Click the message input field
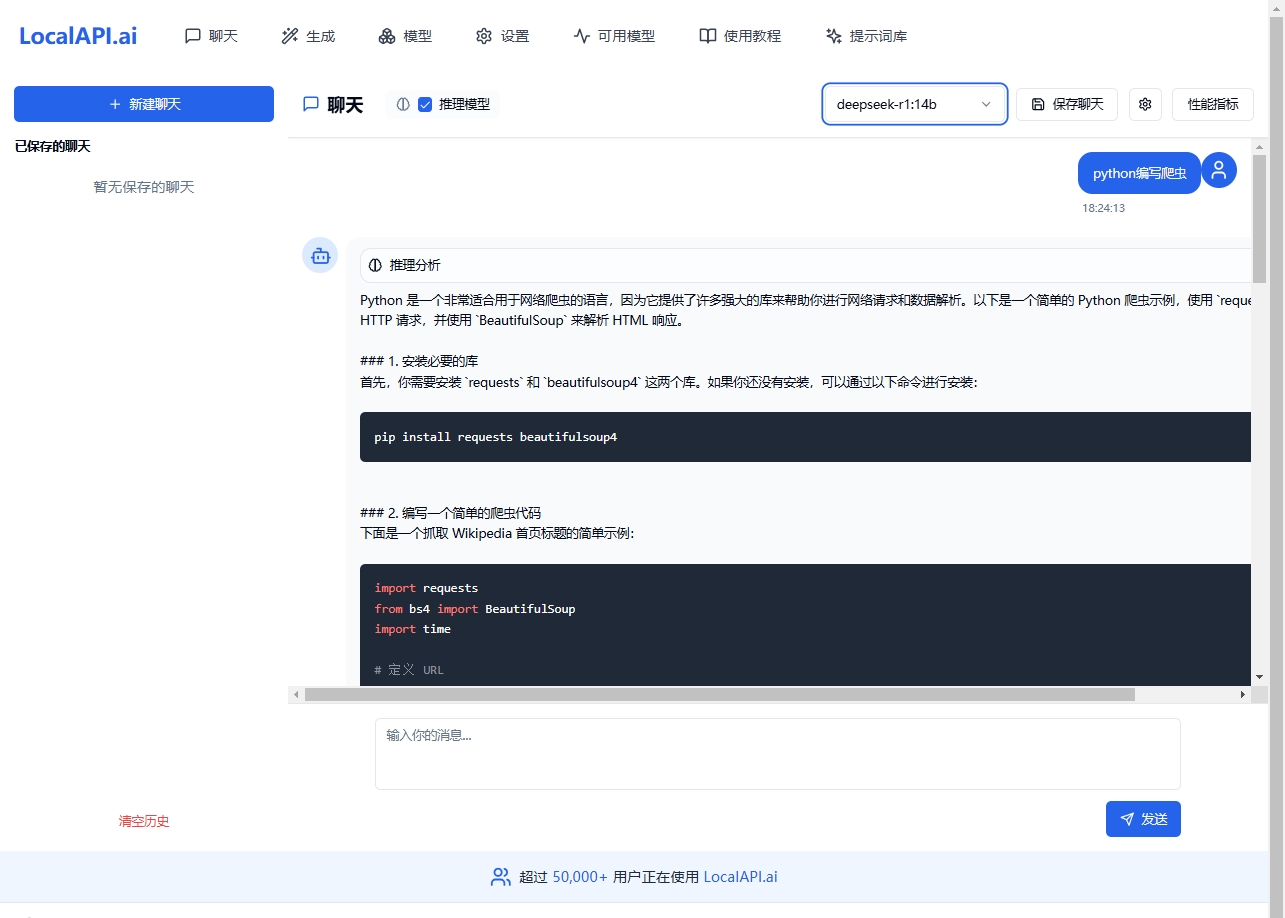1285x918 pixels. 777,753
